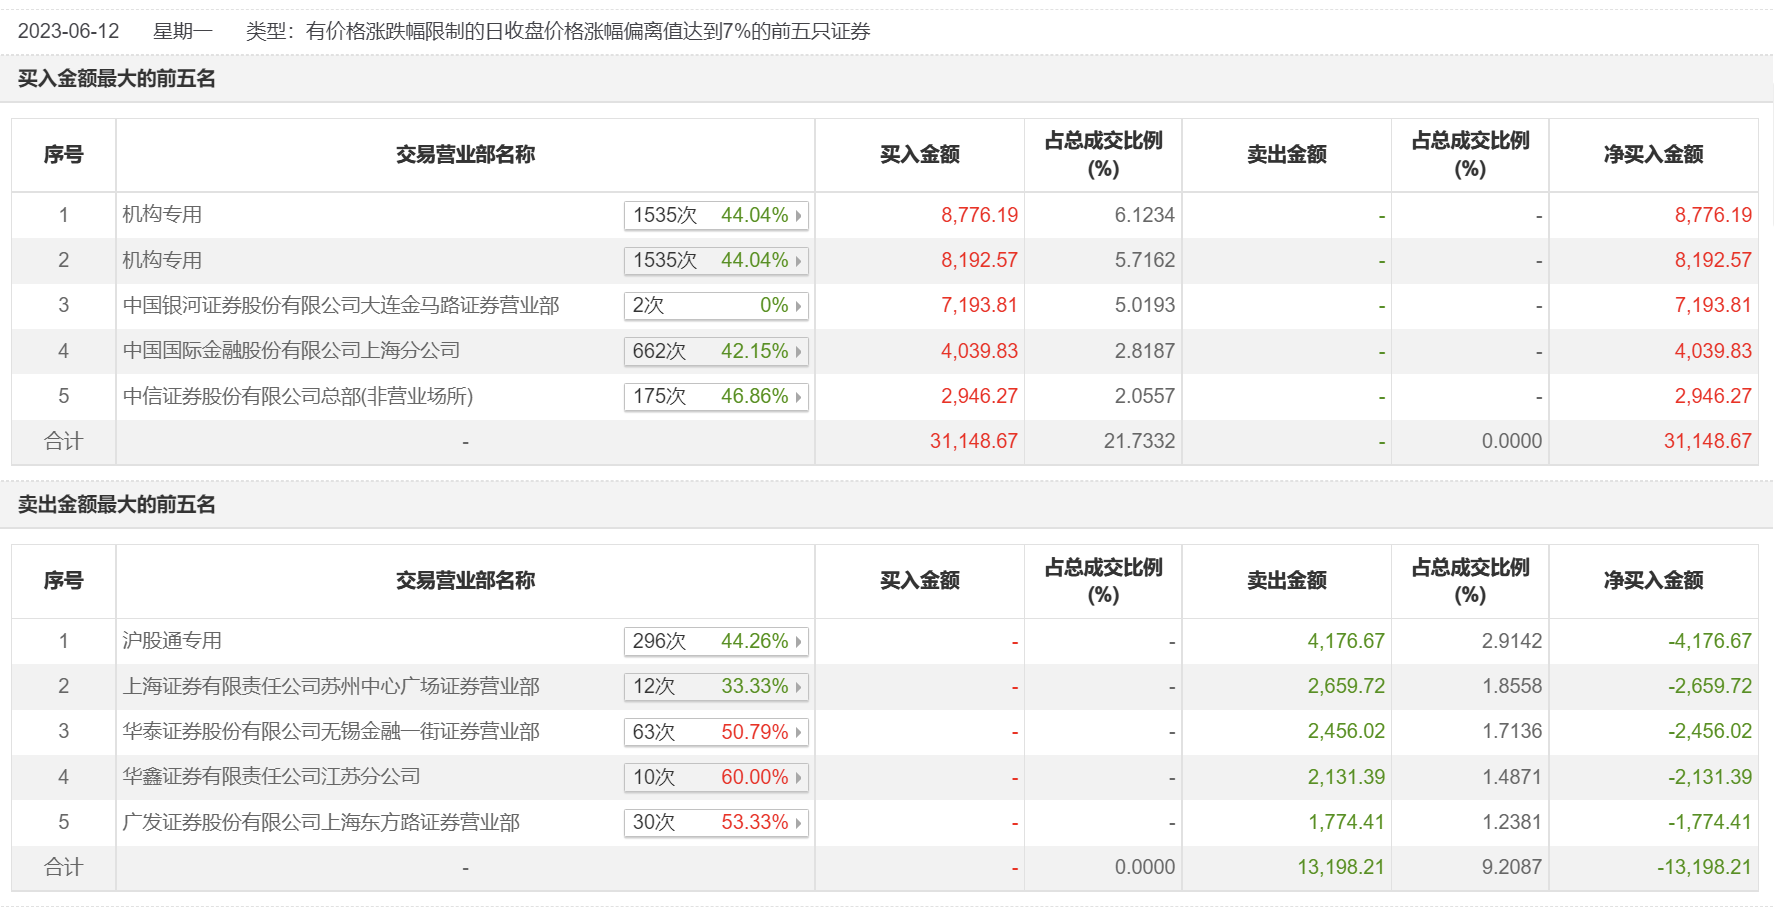Viewport: 1774px width, 908px height.
Task: Click 交易营业部名称 header in buy table
Action: (465, 154)
